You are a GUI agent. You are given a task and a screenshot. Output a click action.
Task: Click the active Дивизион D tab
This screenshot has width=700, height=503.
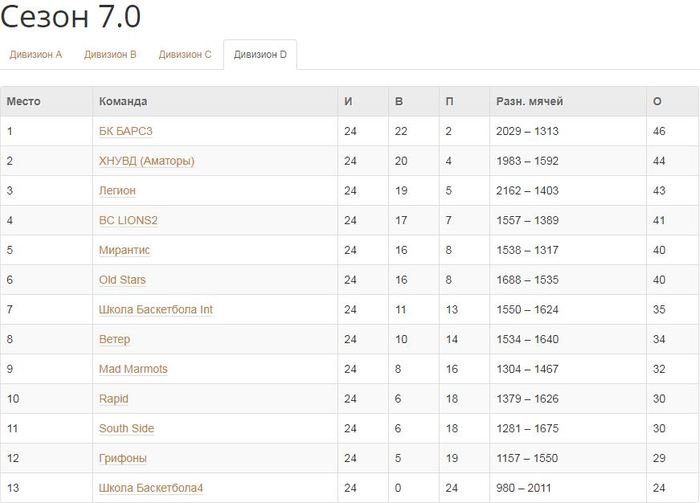[x=260, y=55]
